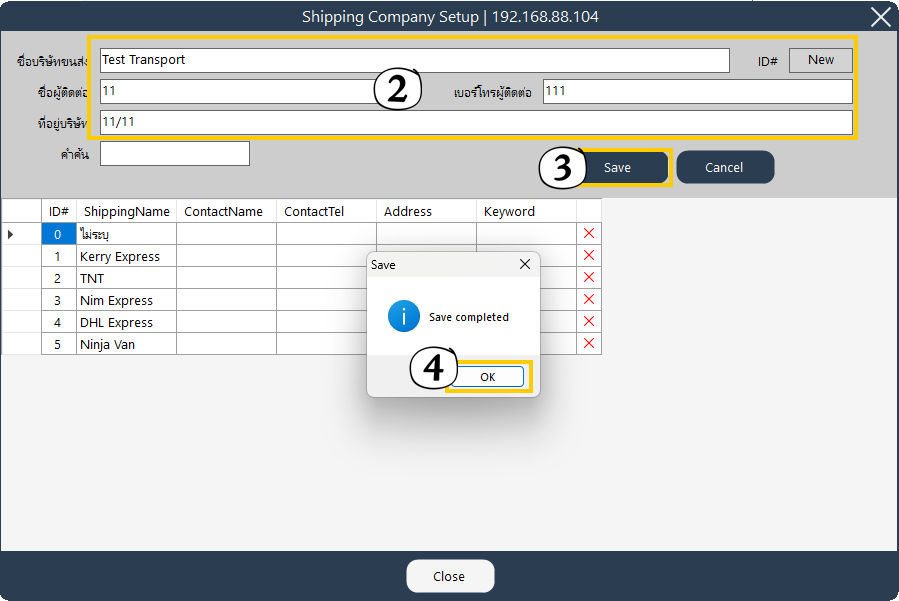
Task: Click the Cancel button
Action: 724,168
